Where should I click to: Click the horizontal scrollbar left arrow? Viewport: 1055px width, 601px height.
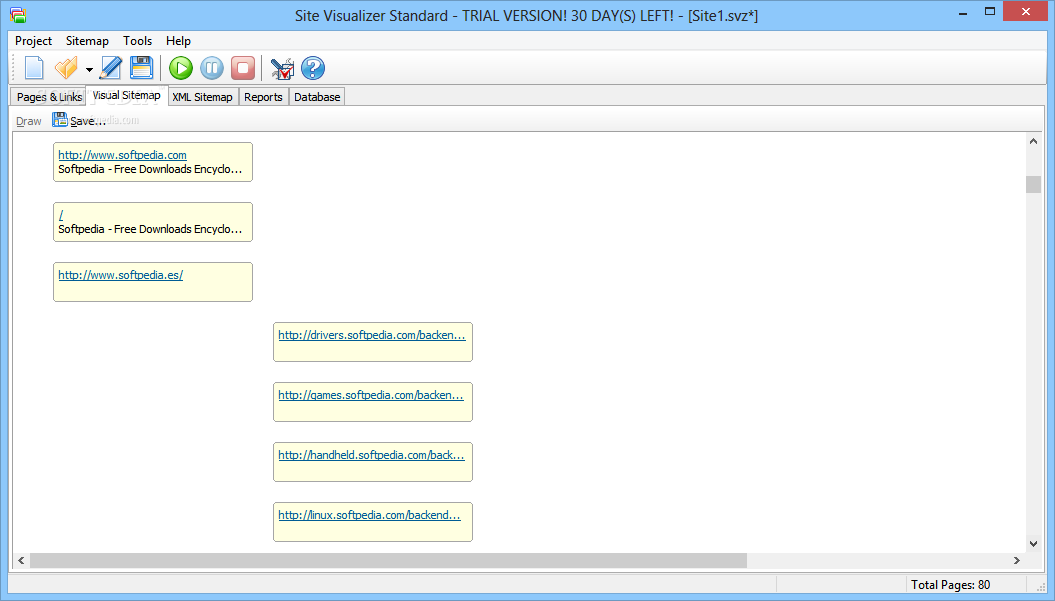click(21, 560)
